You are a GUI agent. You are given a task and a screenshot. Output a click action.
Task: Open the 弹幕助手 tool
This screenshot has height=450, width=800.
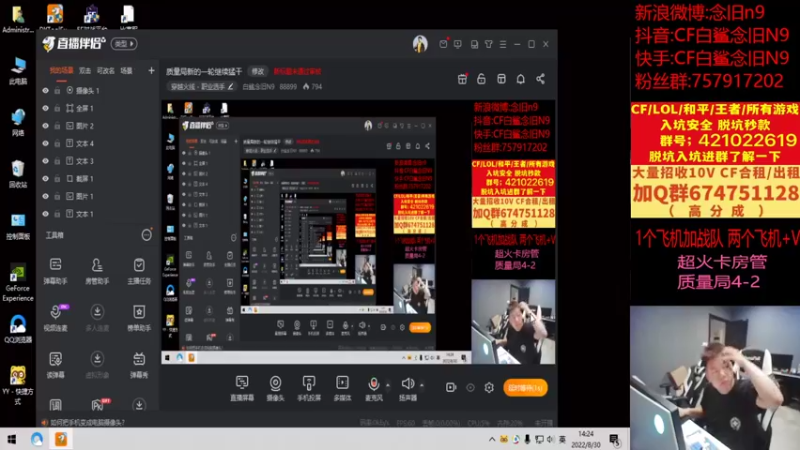tap(55, 270)
